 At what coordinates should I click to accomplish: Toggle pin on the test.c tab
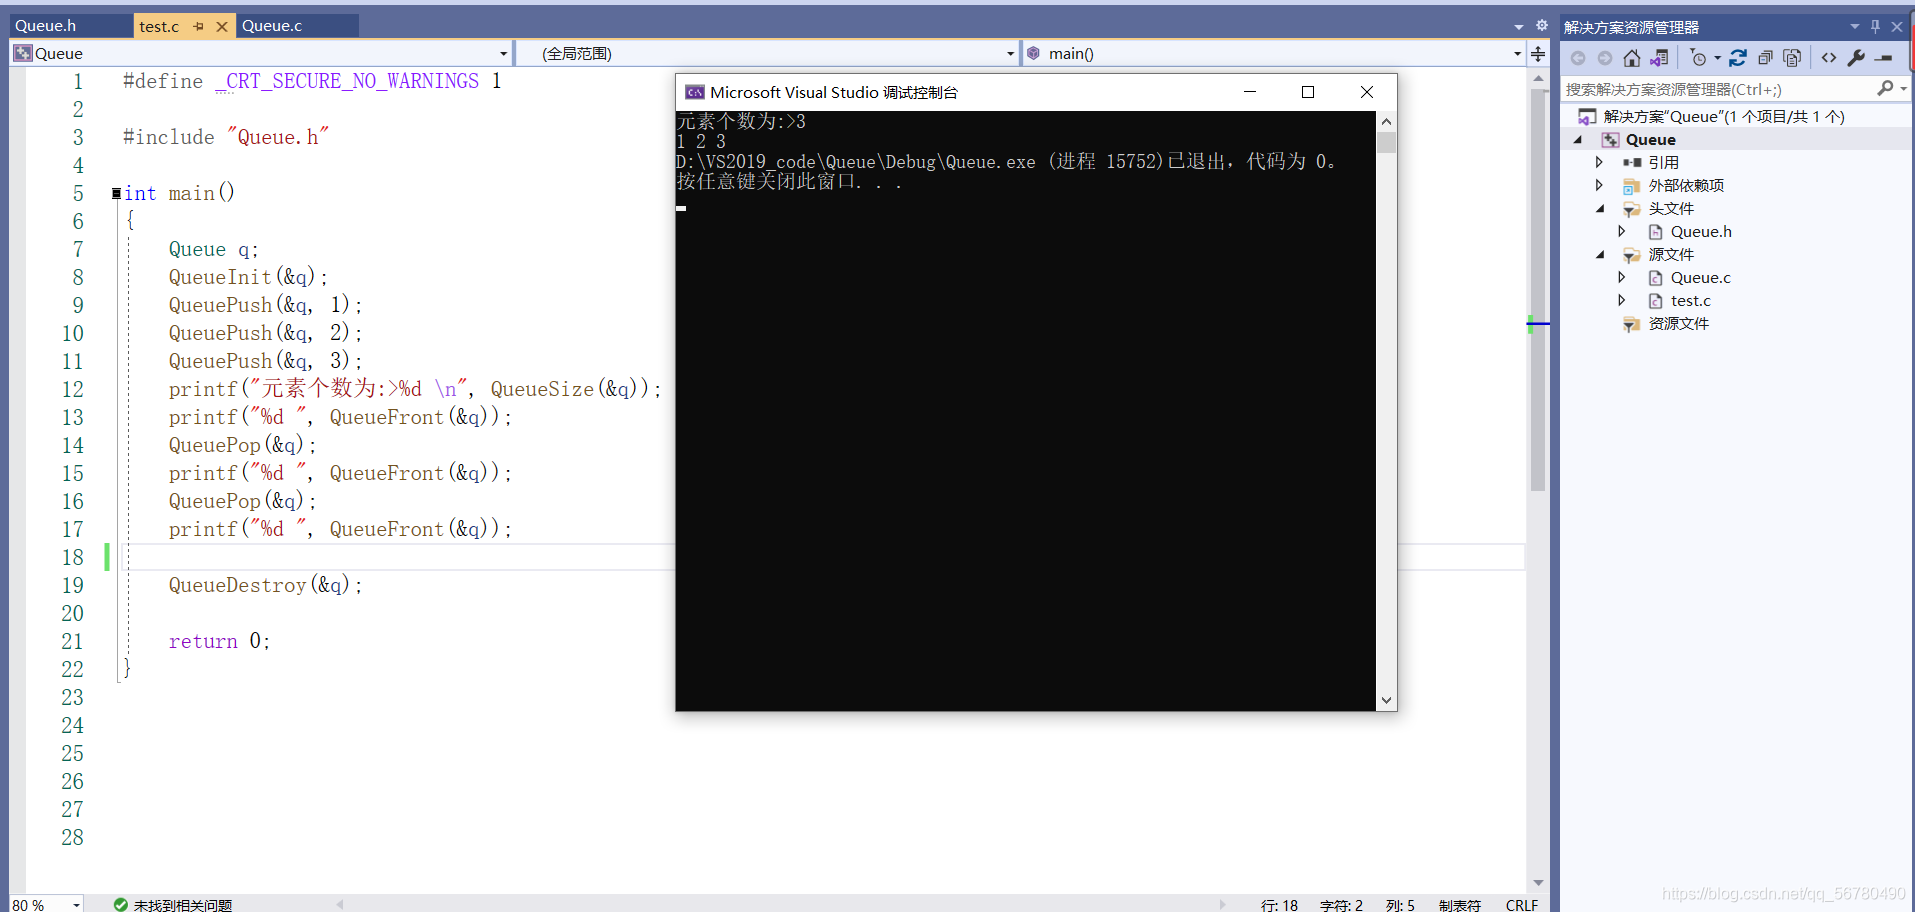(x=199, y=26)
